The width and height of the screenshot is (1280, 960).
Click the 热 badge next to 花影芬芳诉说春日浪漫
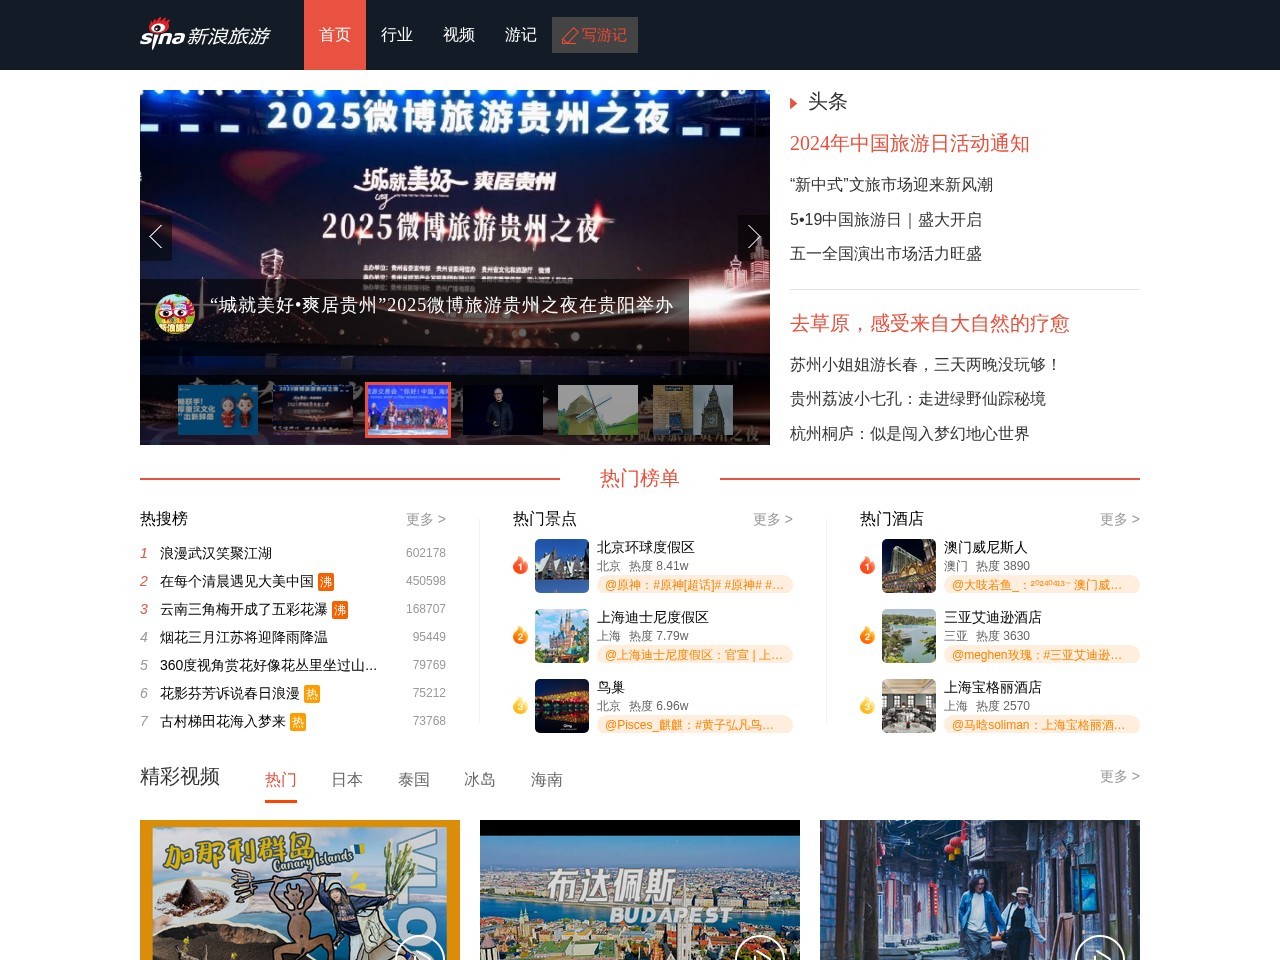[311, 693]
